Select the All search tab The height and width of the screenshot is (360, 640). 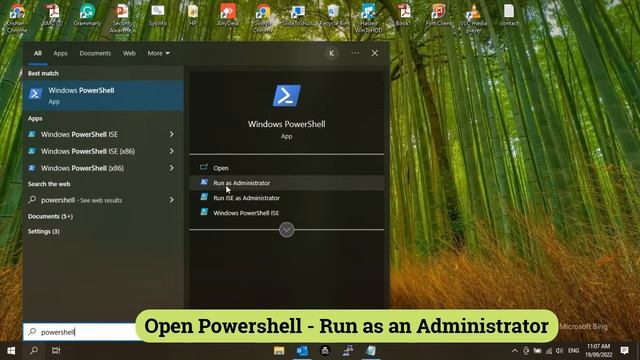(38, 53)
